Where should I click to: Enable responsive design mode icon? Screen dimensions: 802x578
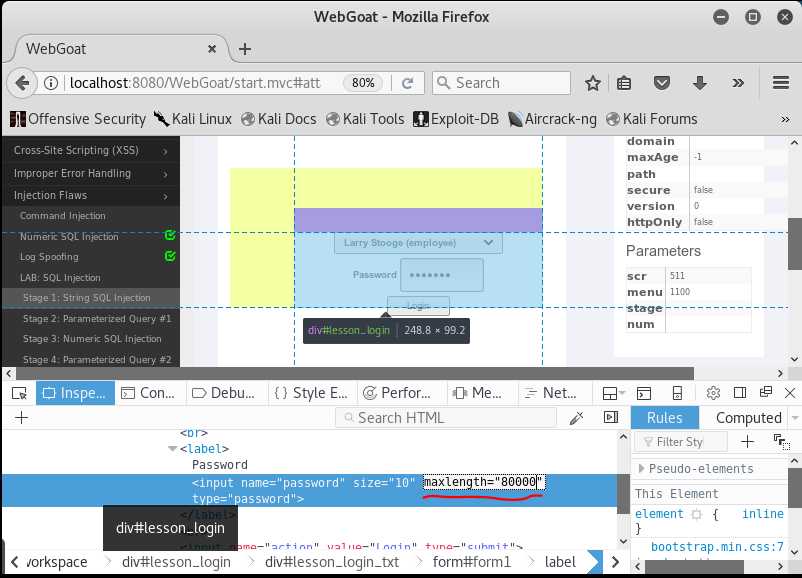[x=677, y=393]
